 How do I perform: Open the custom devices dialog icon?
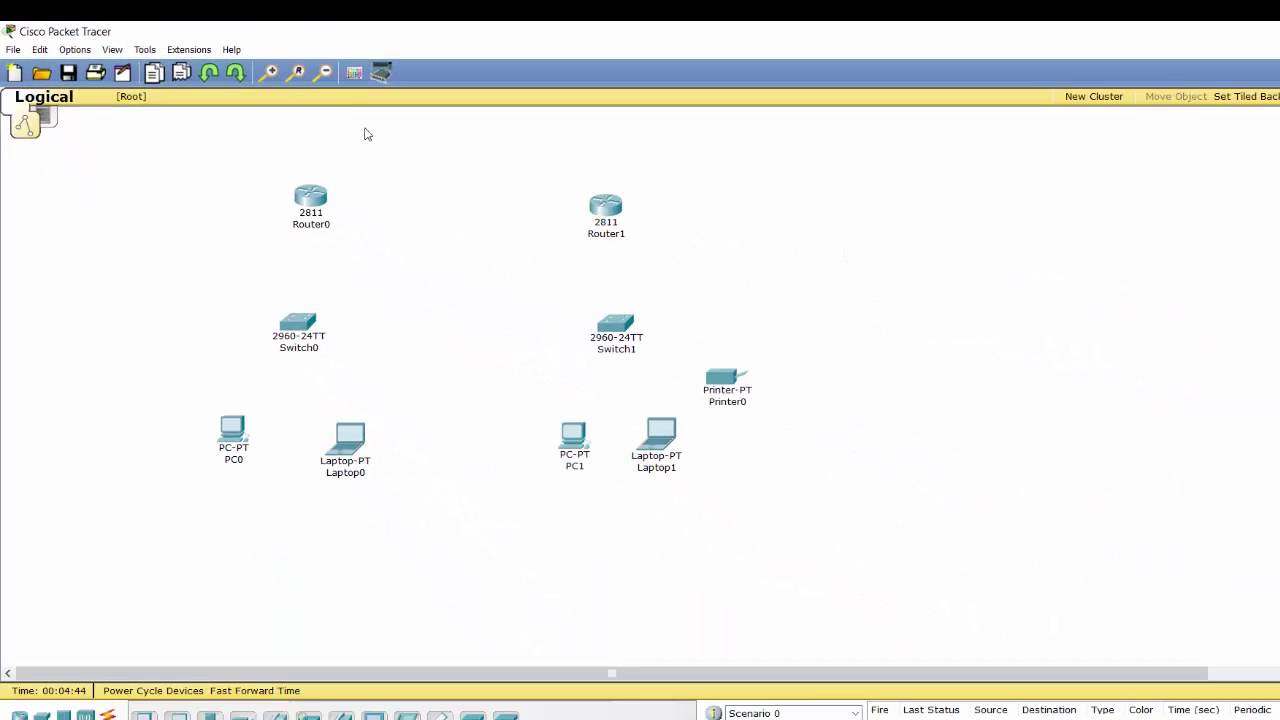point(381,73)
